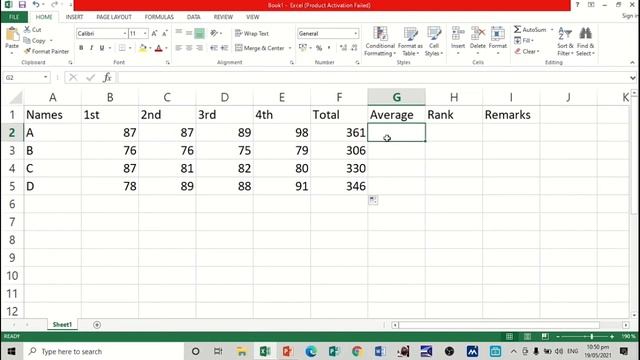Add a new sheet with the plus icon
640x360 pixels.
click(x=97, y=325)
